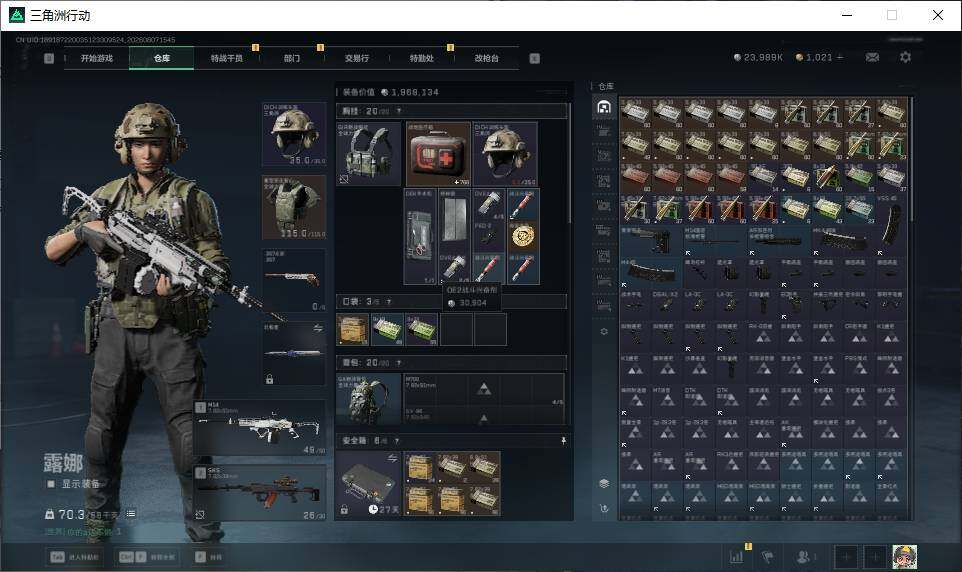Toggle the pin icon on 安全箱 header
The width and height of the screenshot is (962, 572).
click(x=563, y=441)
